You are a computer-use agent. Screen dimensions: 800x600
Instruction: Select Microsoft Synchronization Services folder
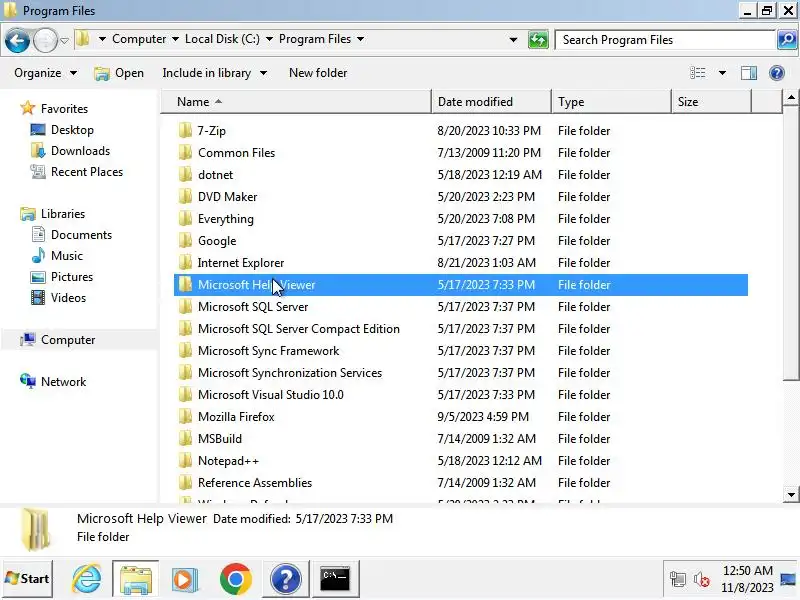(290, 372)
